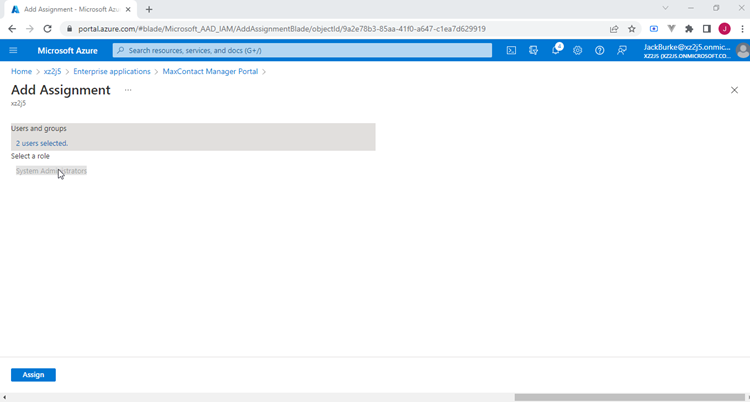Click the left arrow of horizontal scrollbar

[4, 397]
